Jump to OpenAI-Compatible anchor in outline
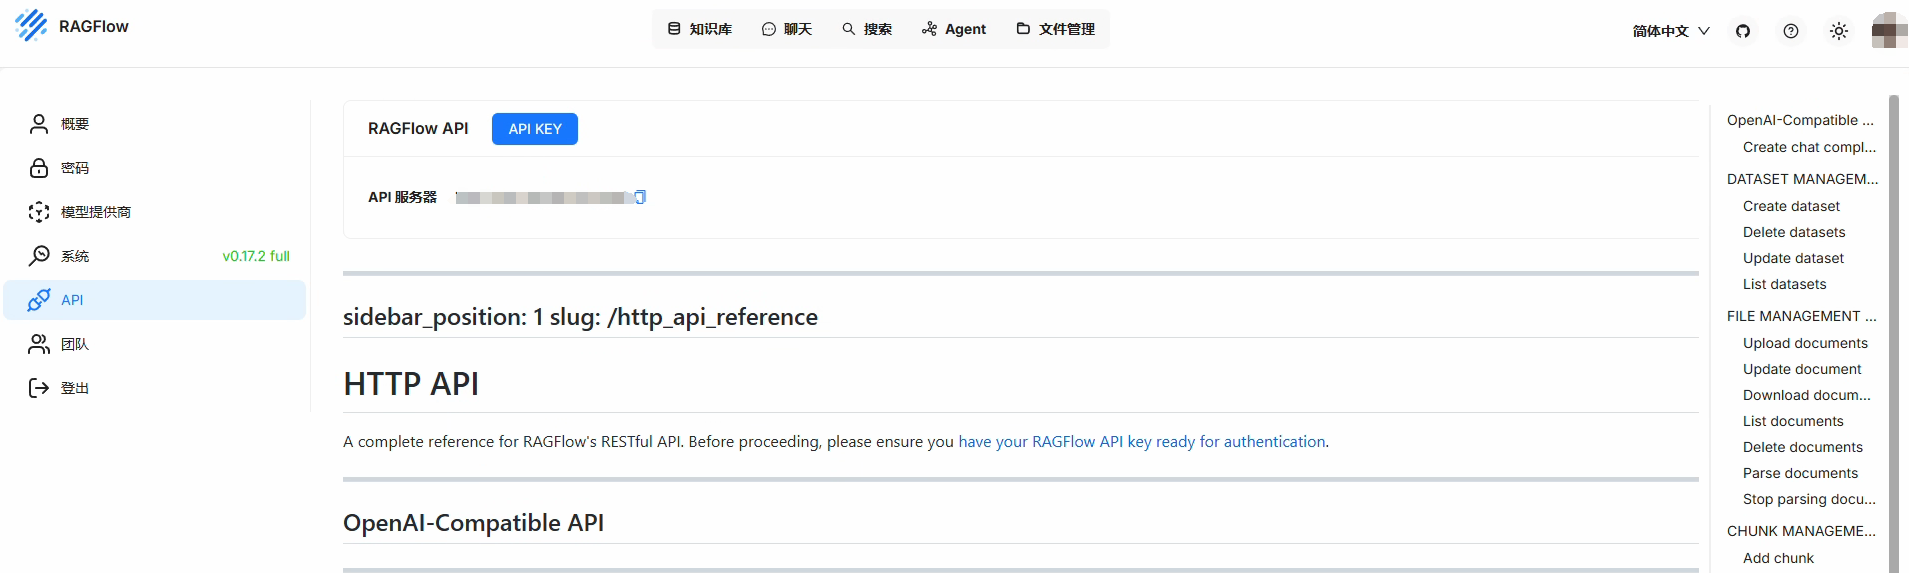 (1800, 120)
